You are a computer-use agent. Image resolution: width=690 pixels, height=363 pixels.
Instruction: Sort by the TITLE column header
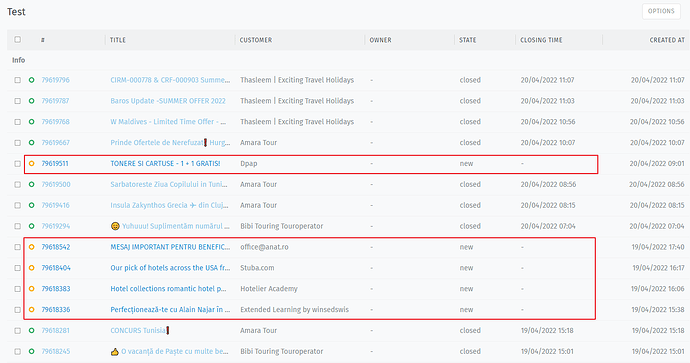pos(118,40)
